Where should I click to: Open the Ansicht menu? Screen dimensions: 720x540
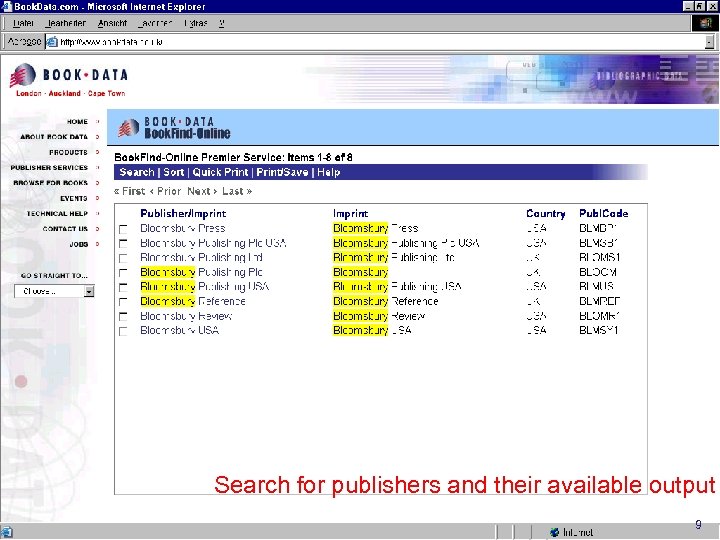point(112,23)
